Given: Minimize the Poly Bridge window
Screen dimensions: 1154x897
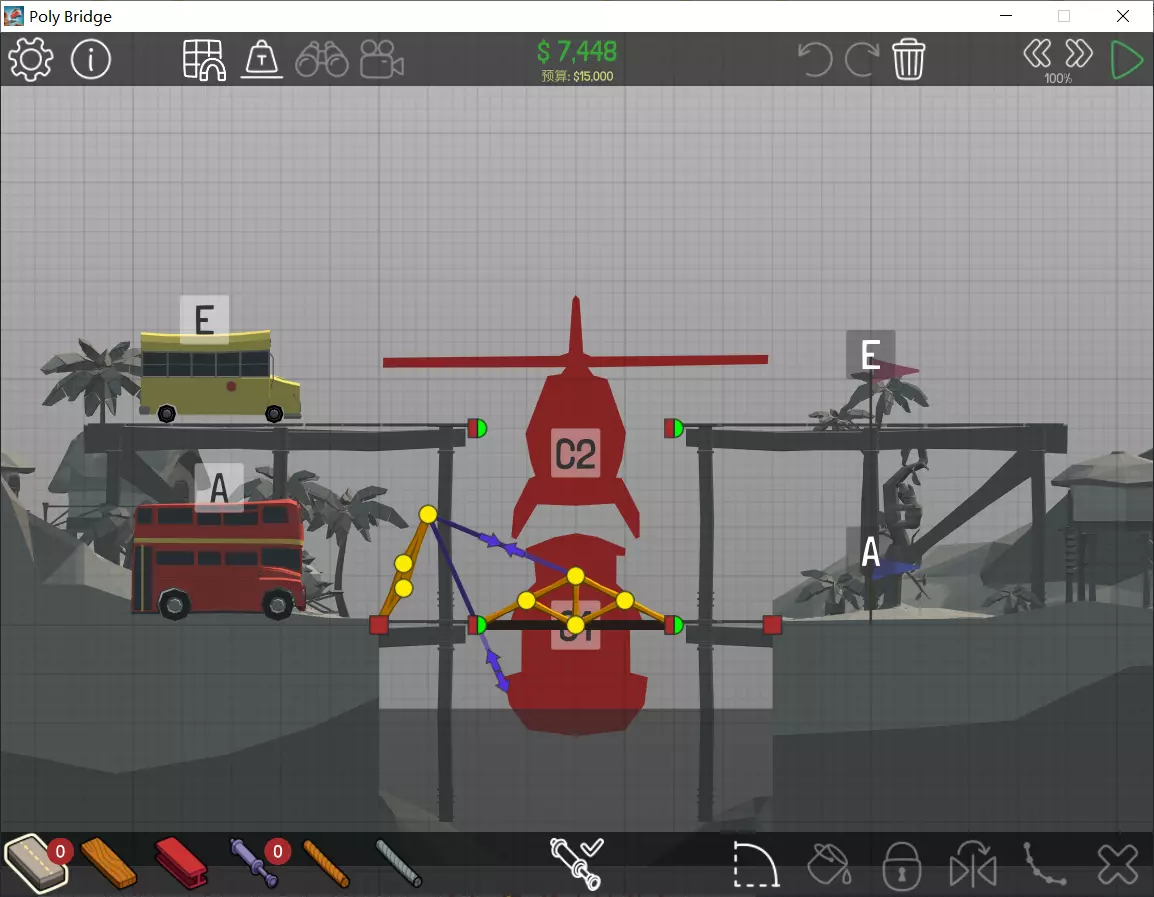Looking at the screenshot, I should click(x=1006, y=15).
